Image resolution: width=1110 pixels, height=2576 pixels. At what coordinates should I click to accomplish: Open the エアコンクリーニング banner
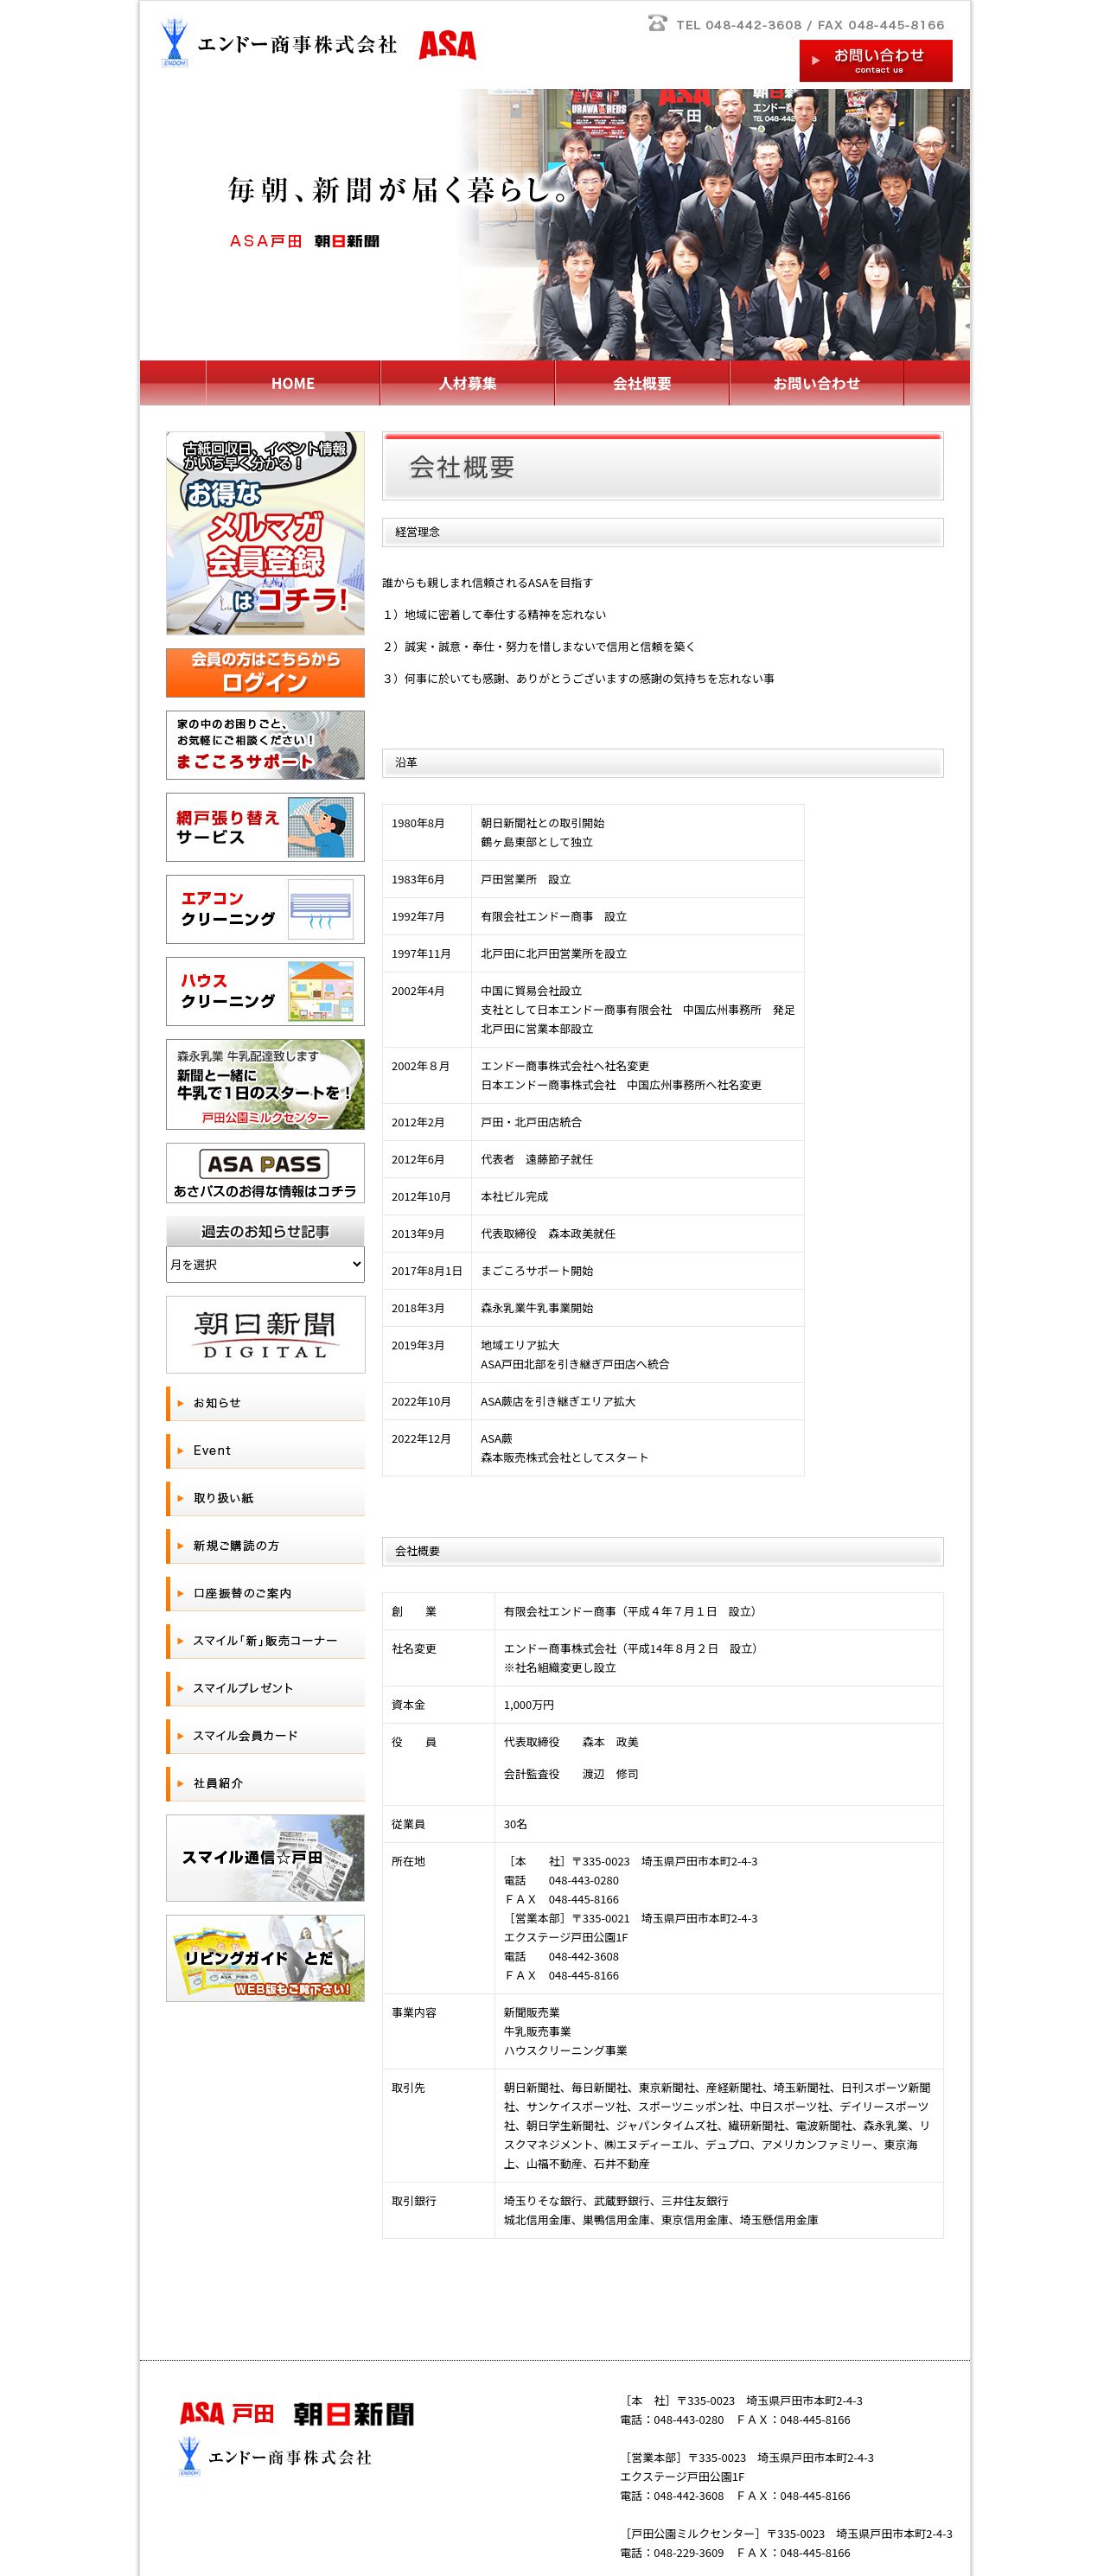pos(265,909)
